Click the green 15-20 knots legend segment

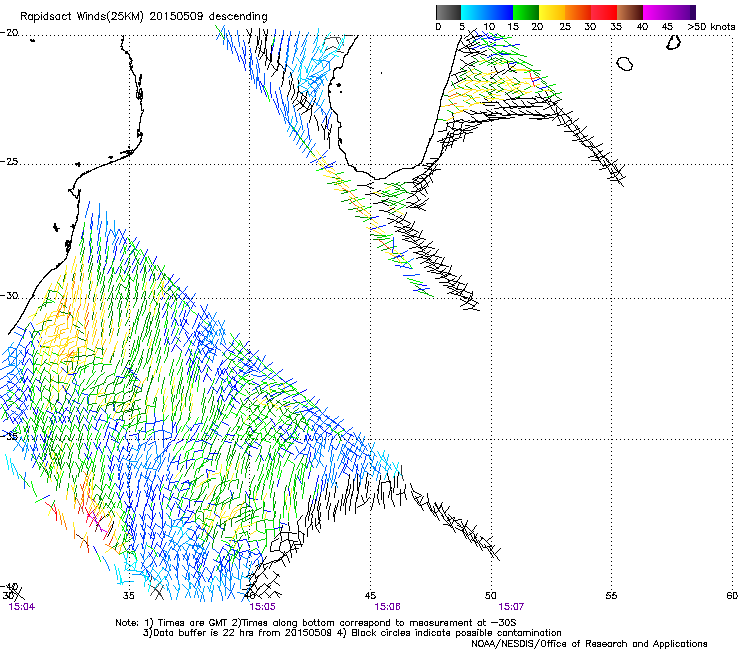(x=526, y=12)
